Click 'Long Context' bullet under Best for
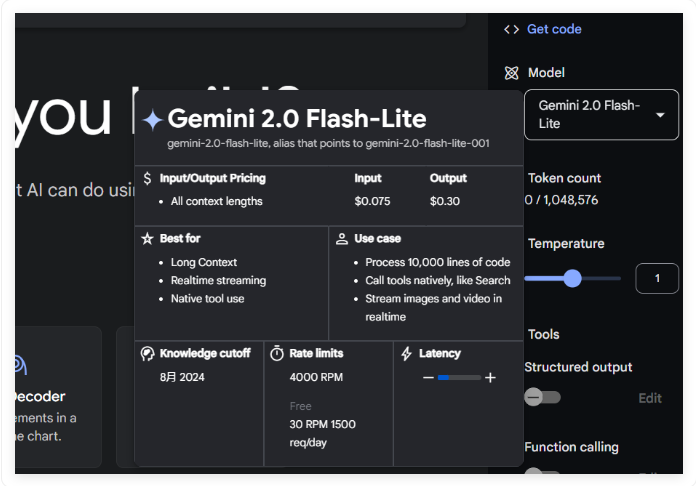This screenshot has height=486, width=696. coord(204,262)
